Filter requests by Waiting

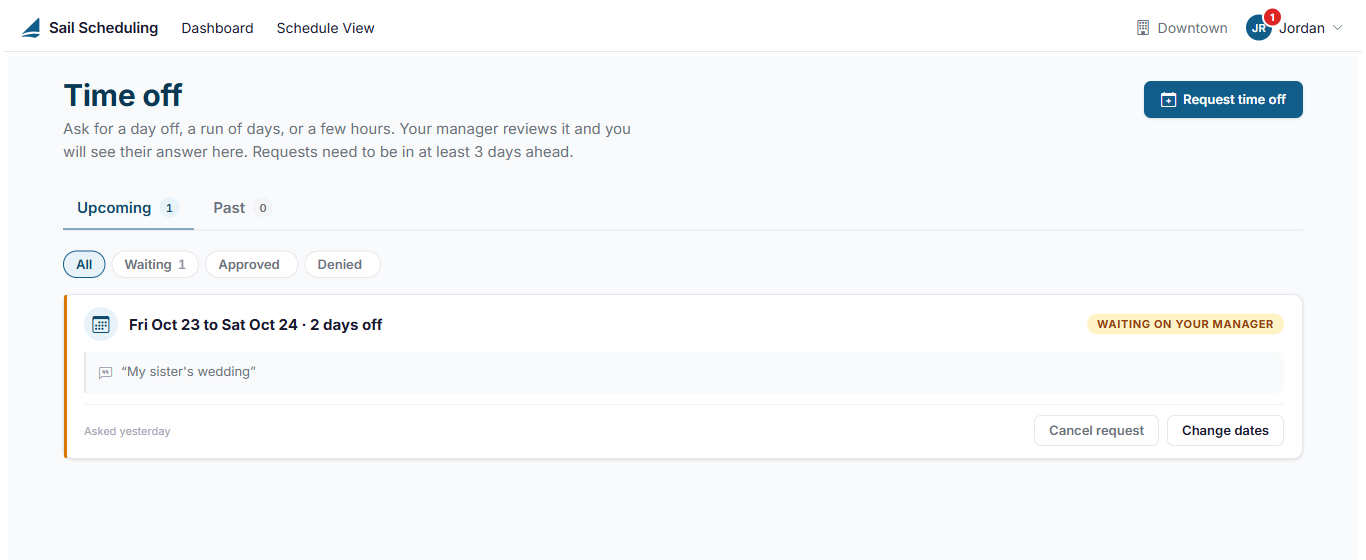pos(155,264)
